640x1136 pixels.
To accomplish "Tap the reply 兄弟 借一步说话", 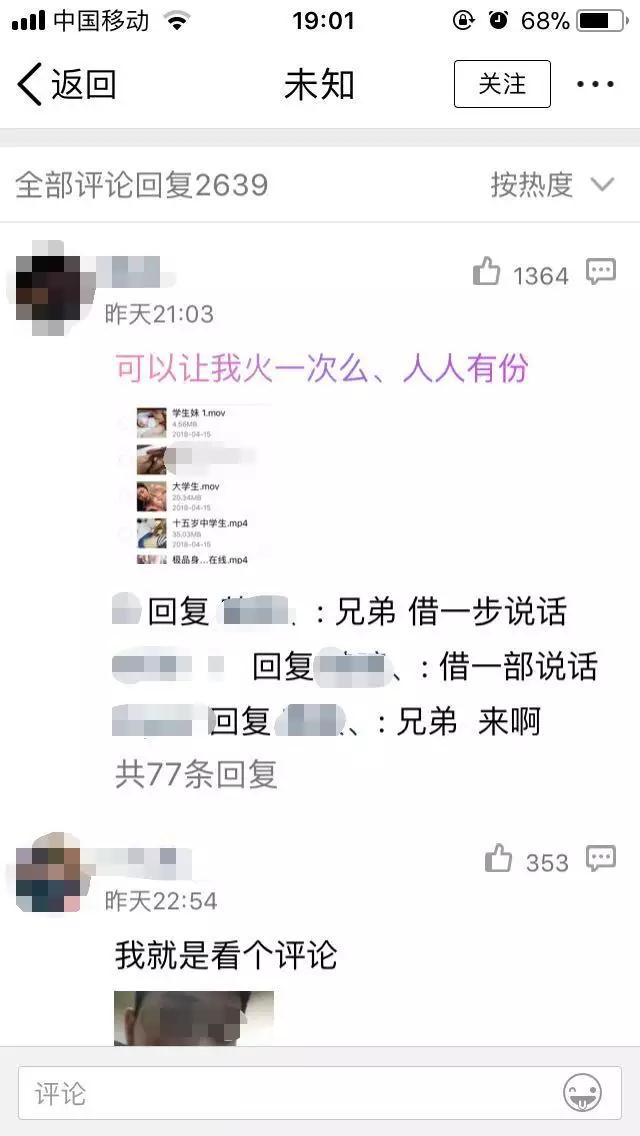I will pos(450,611).
